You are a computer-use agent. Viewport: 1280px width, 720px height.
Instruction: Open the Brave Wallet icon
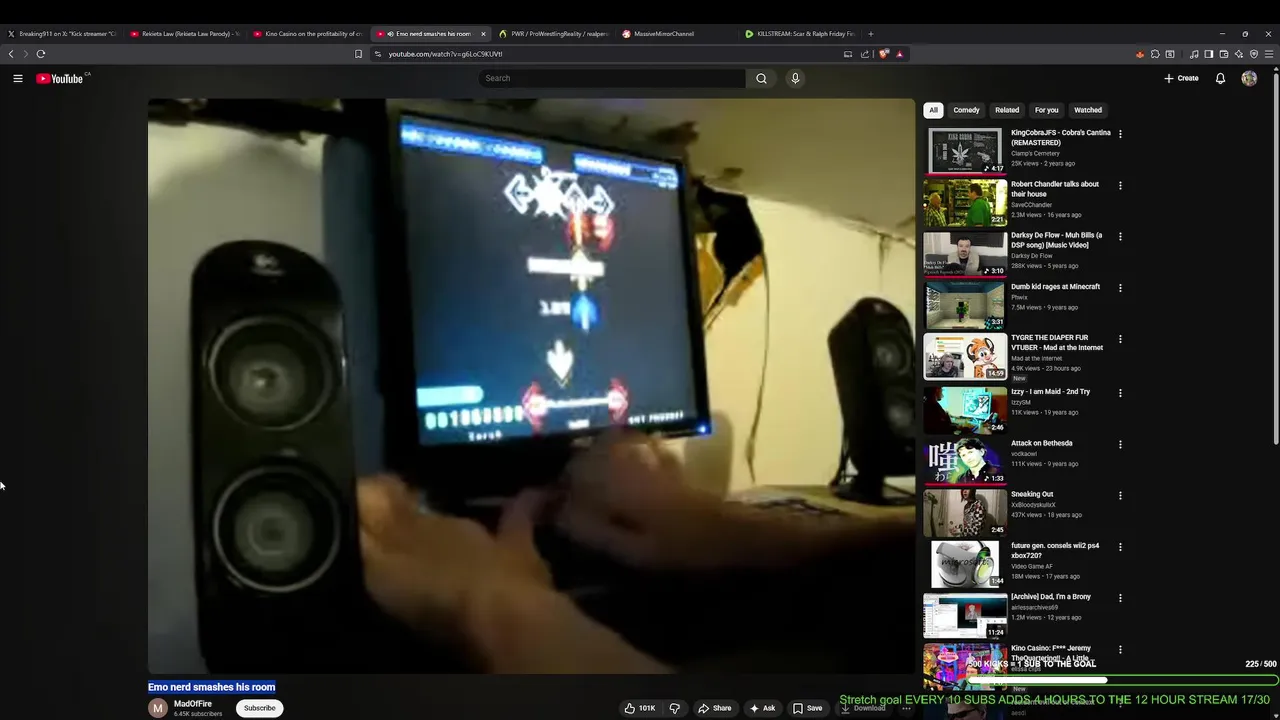(1223, 54)
